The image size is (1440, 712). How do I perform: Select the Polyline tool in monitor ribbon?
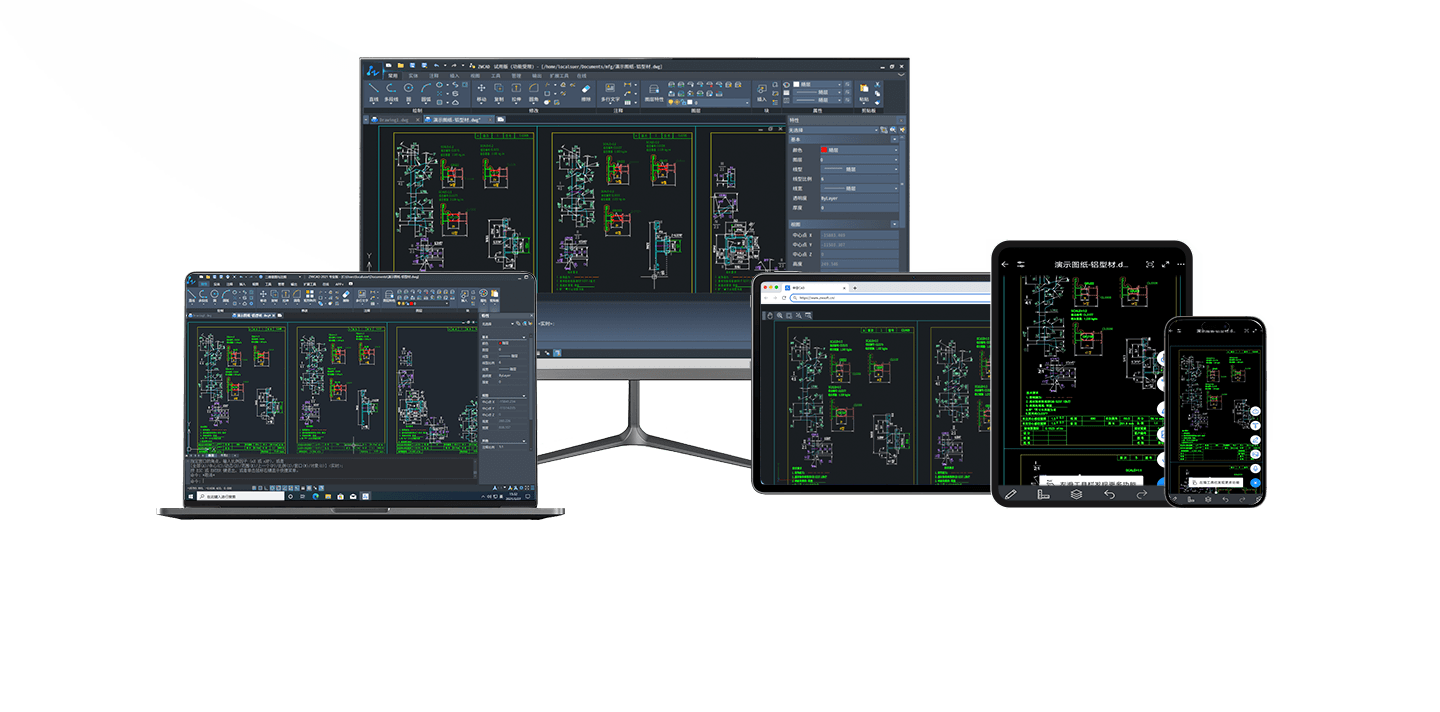click(x=391, y=90)
